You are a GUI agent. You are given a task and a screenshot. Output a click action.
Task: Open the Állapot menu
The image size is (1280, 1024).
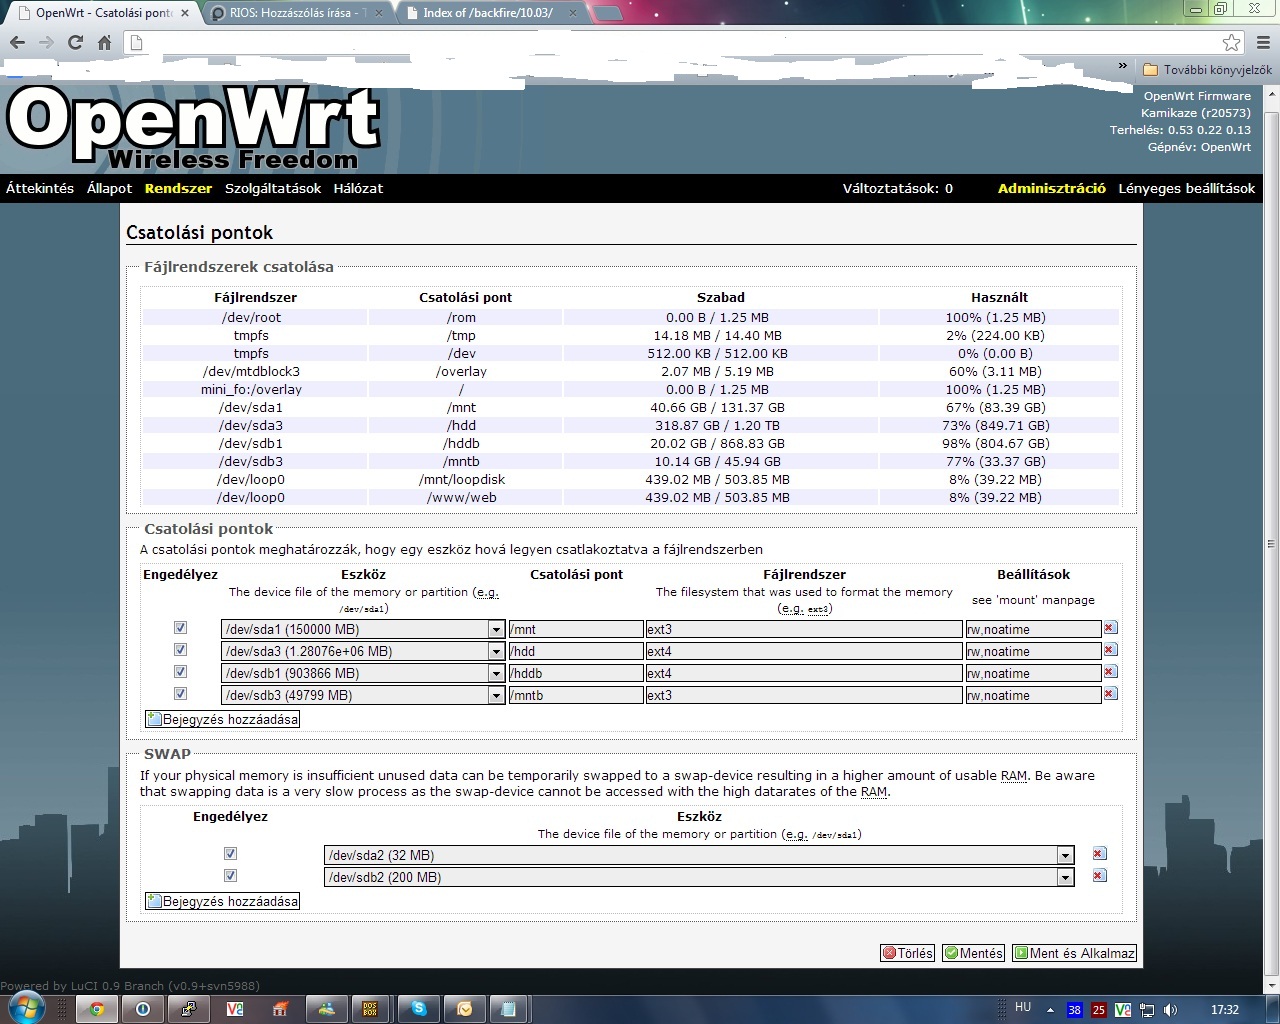tap(109, 188)
